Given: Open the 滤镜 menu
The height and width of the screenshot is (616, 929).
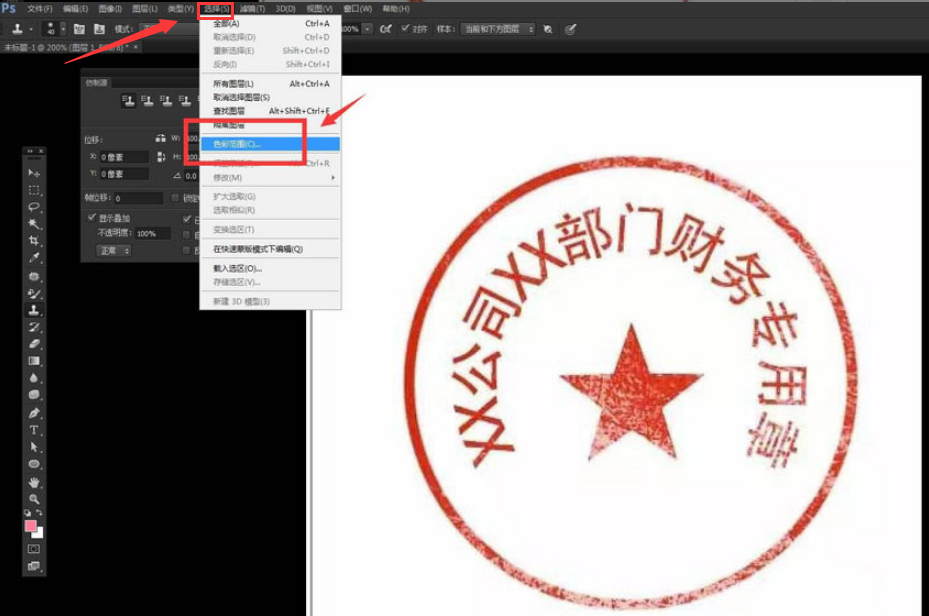Looking at the screenshot, I should click(253, 9).
